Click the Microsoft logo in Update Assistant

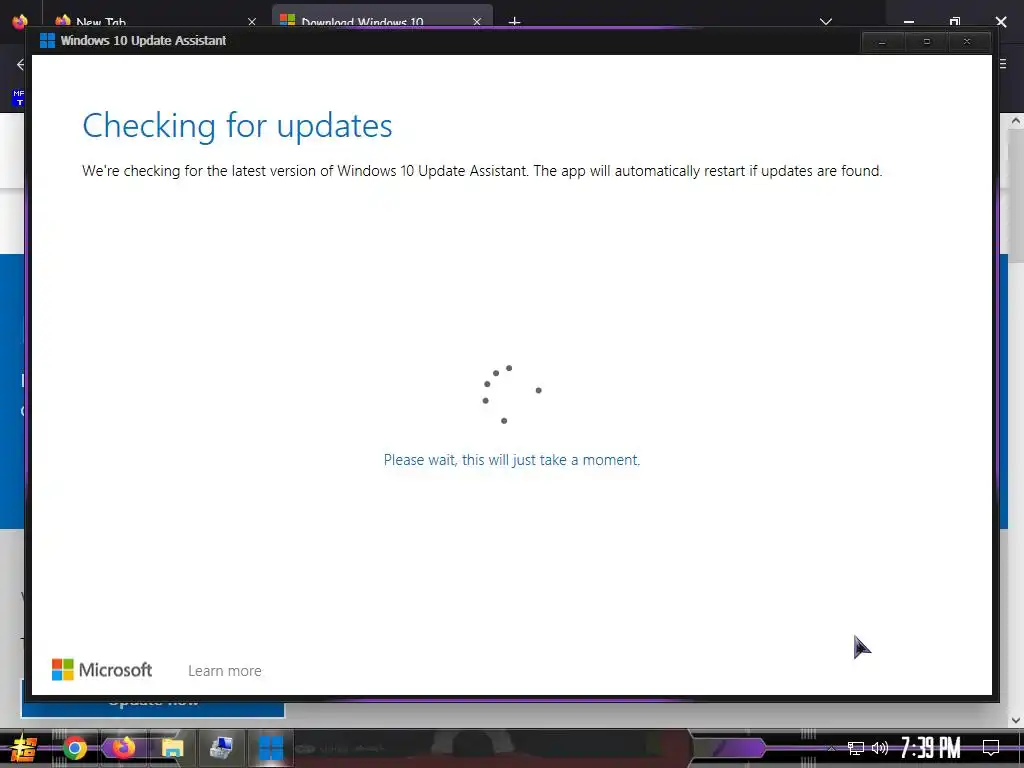click(102, 669)
